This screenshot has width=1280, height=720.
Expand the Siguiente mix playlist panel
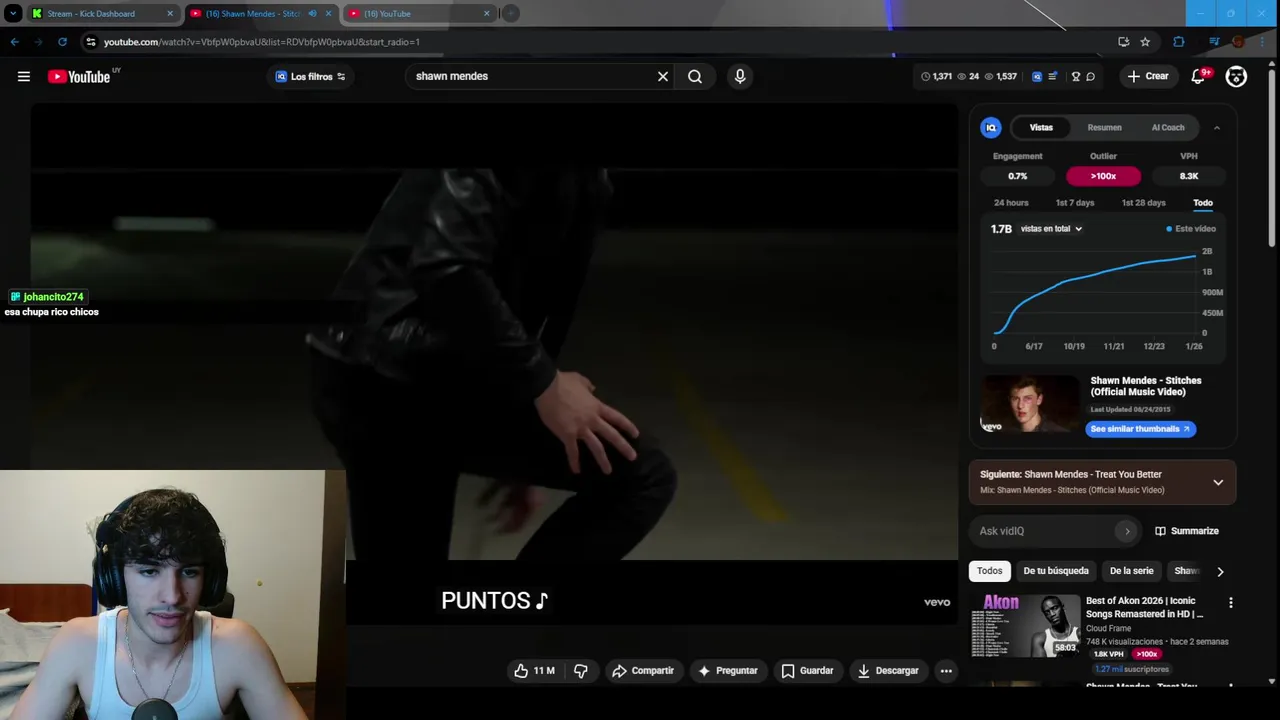(1218, 482)
